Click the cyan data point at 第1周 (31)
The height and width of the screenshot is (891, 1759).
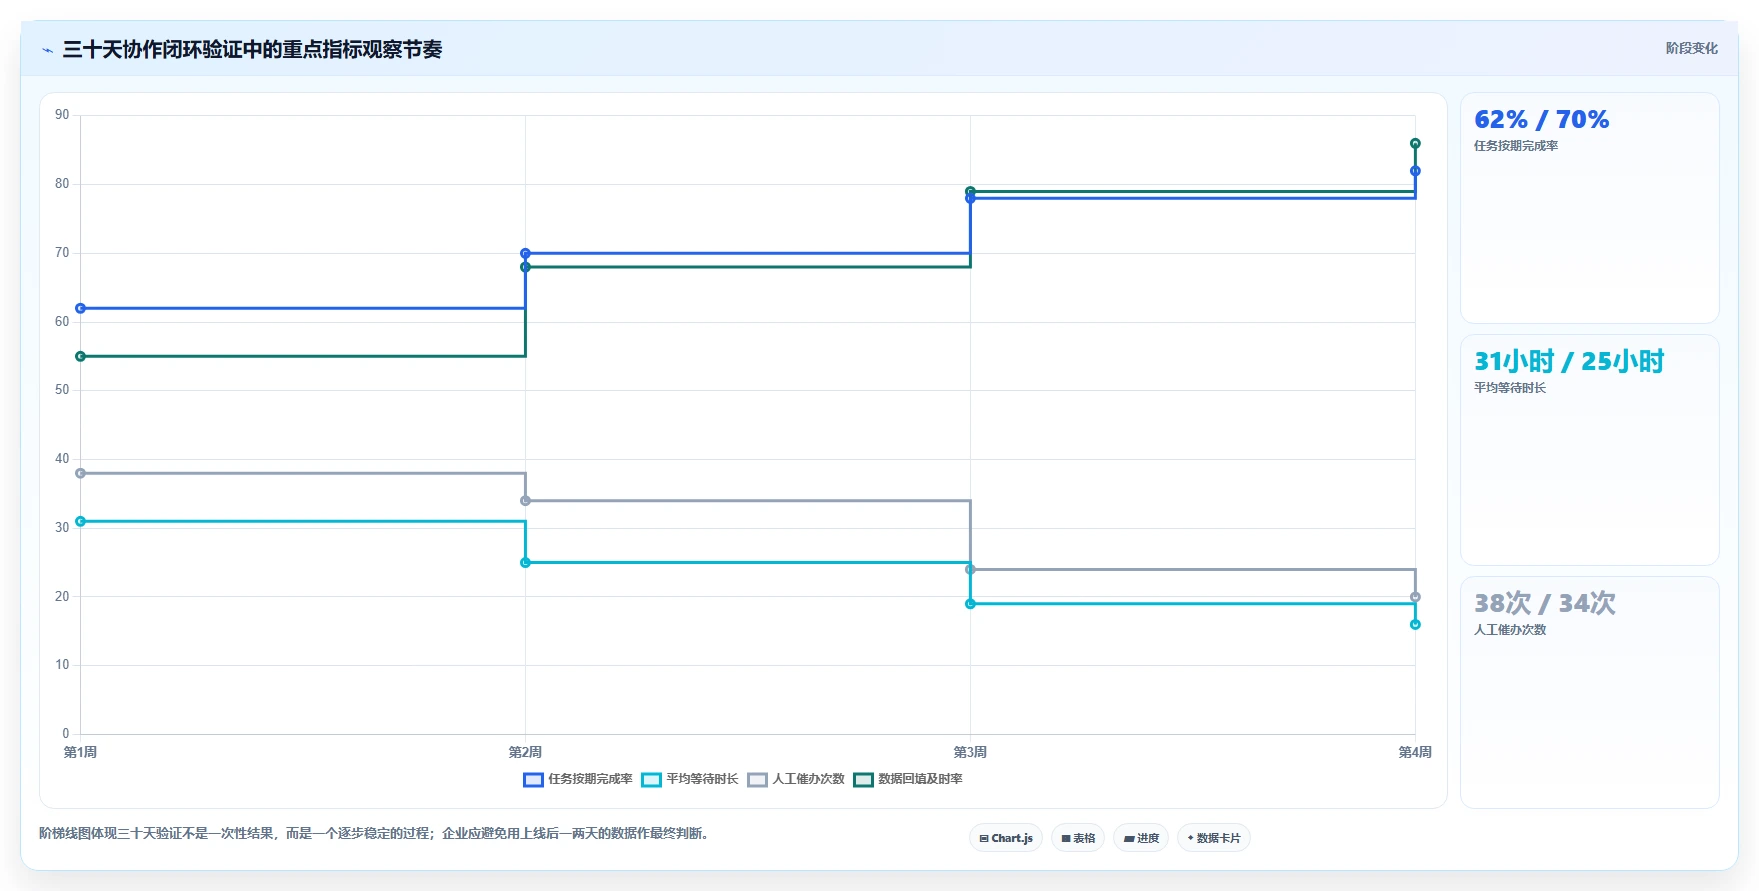click(80, 521)
